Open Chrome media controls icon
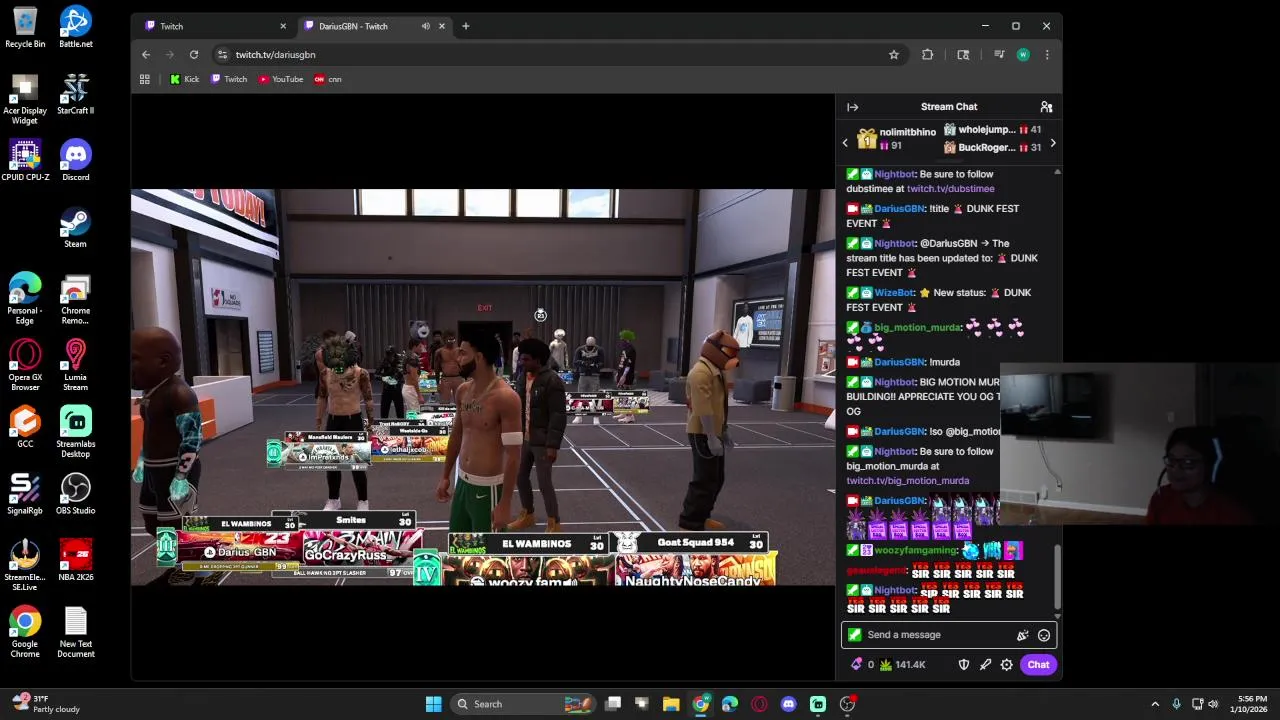Image resolution: width=1280 pixels, height=720 pixels. click(x=998, y=55)
